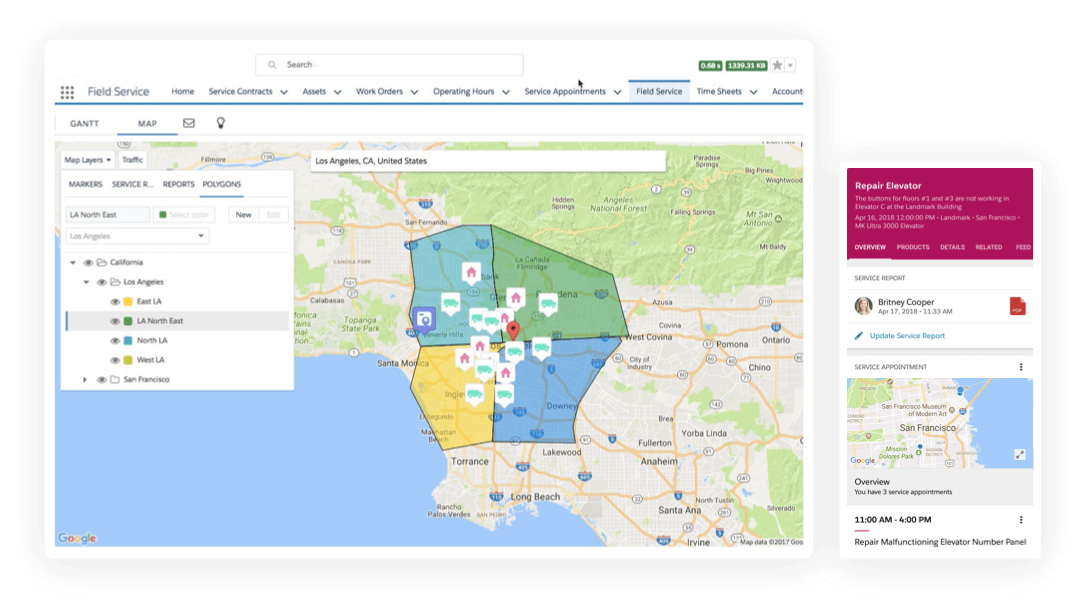The image size is (1086, 608).
Task: Open the Map Layers dropdown
Action: coord(87,160)
